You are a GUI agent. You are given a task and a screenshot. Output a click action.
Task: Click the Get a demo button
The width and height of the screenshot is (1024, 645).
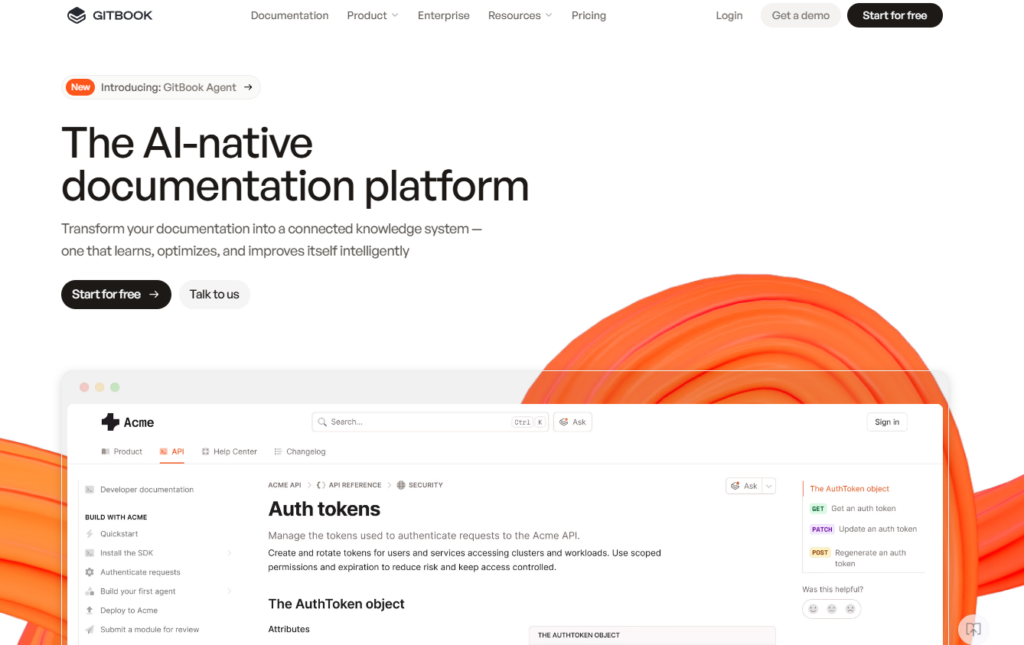[x=800, y=15]
